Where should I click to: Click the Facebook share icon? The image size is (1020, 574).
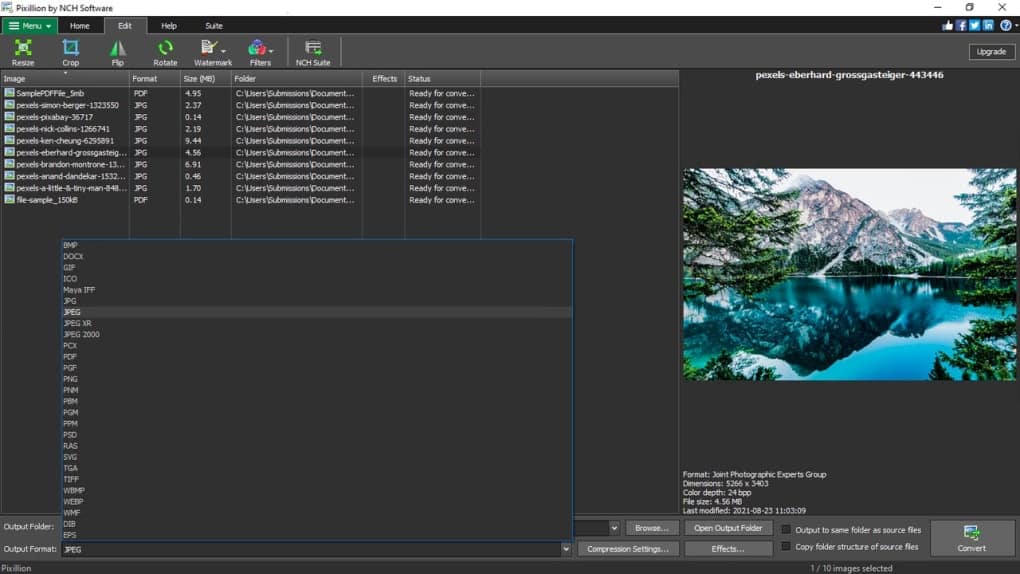(x=961, y=25)
